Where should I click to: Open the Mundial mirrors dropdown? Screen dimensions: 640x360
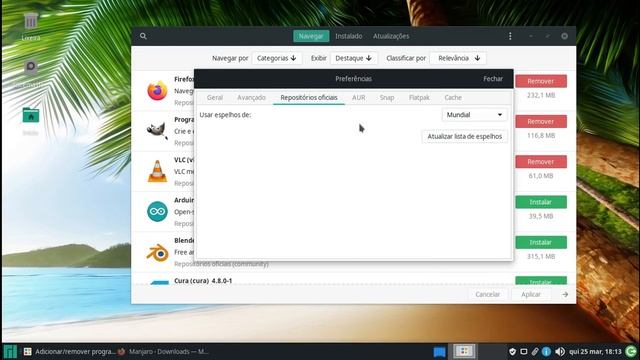pyautogui.click(x=474, y=115)
